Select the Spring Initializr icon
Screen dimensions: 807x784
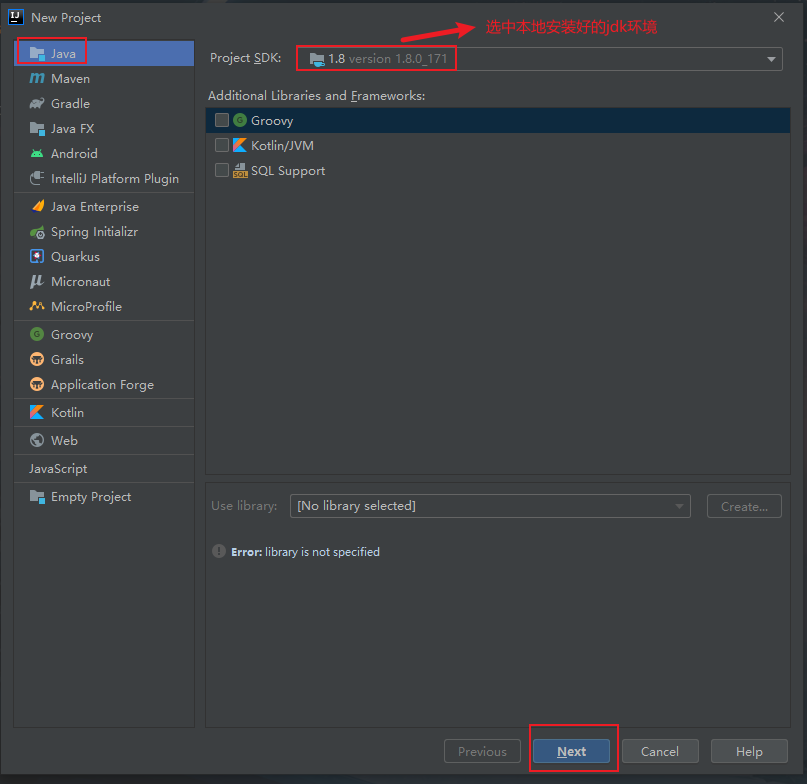pyautogui.click(x=37, y=232)
